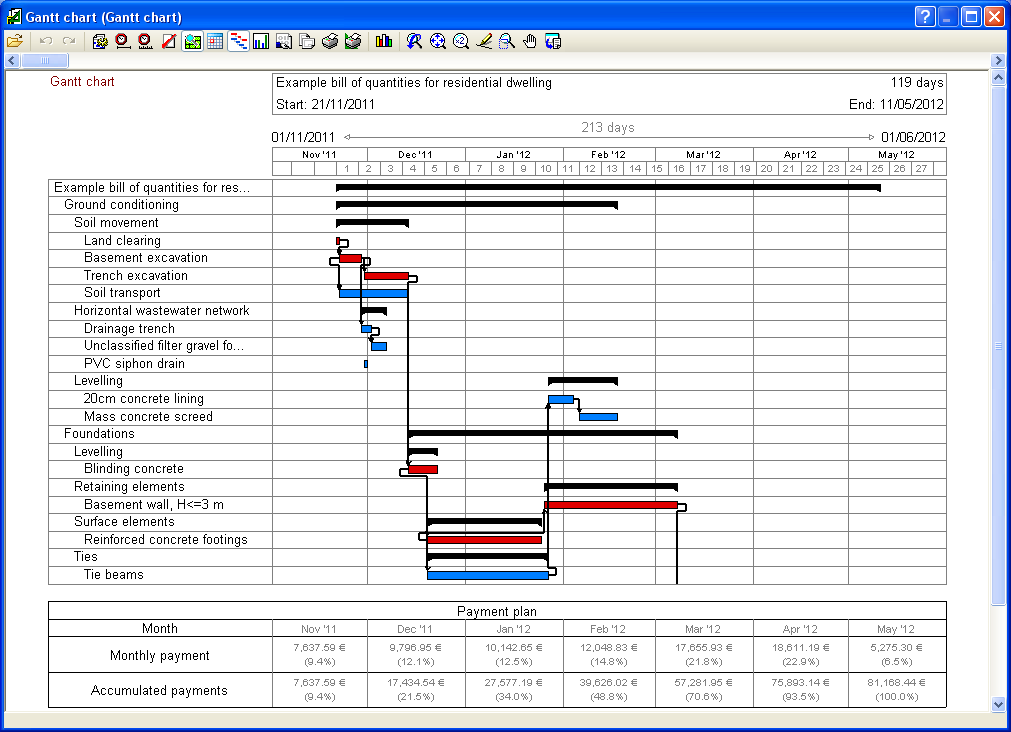1011x732 pixels.
Task: Click blue bar for Mass concrete screed
Action: pos(598,417)
